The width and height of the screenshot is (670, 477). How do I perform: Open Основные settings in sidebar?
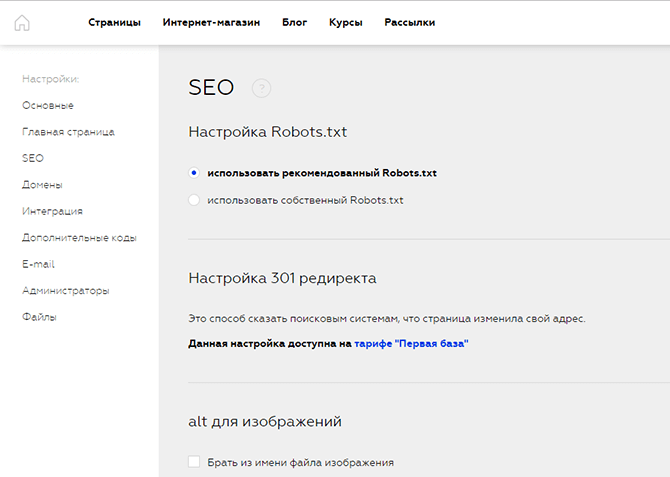tap(48, 106)
